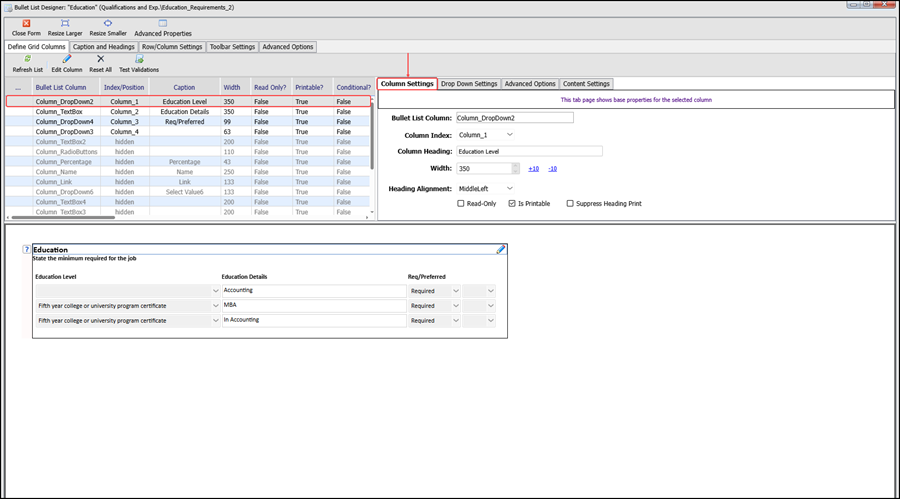Viewport: 900px width, 499px height.
Task: Open Advanced Properties from toolbar
Action: pyautogui.click(x=163, y=28)
